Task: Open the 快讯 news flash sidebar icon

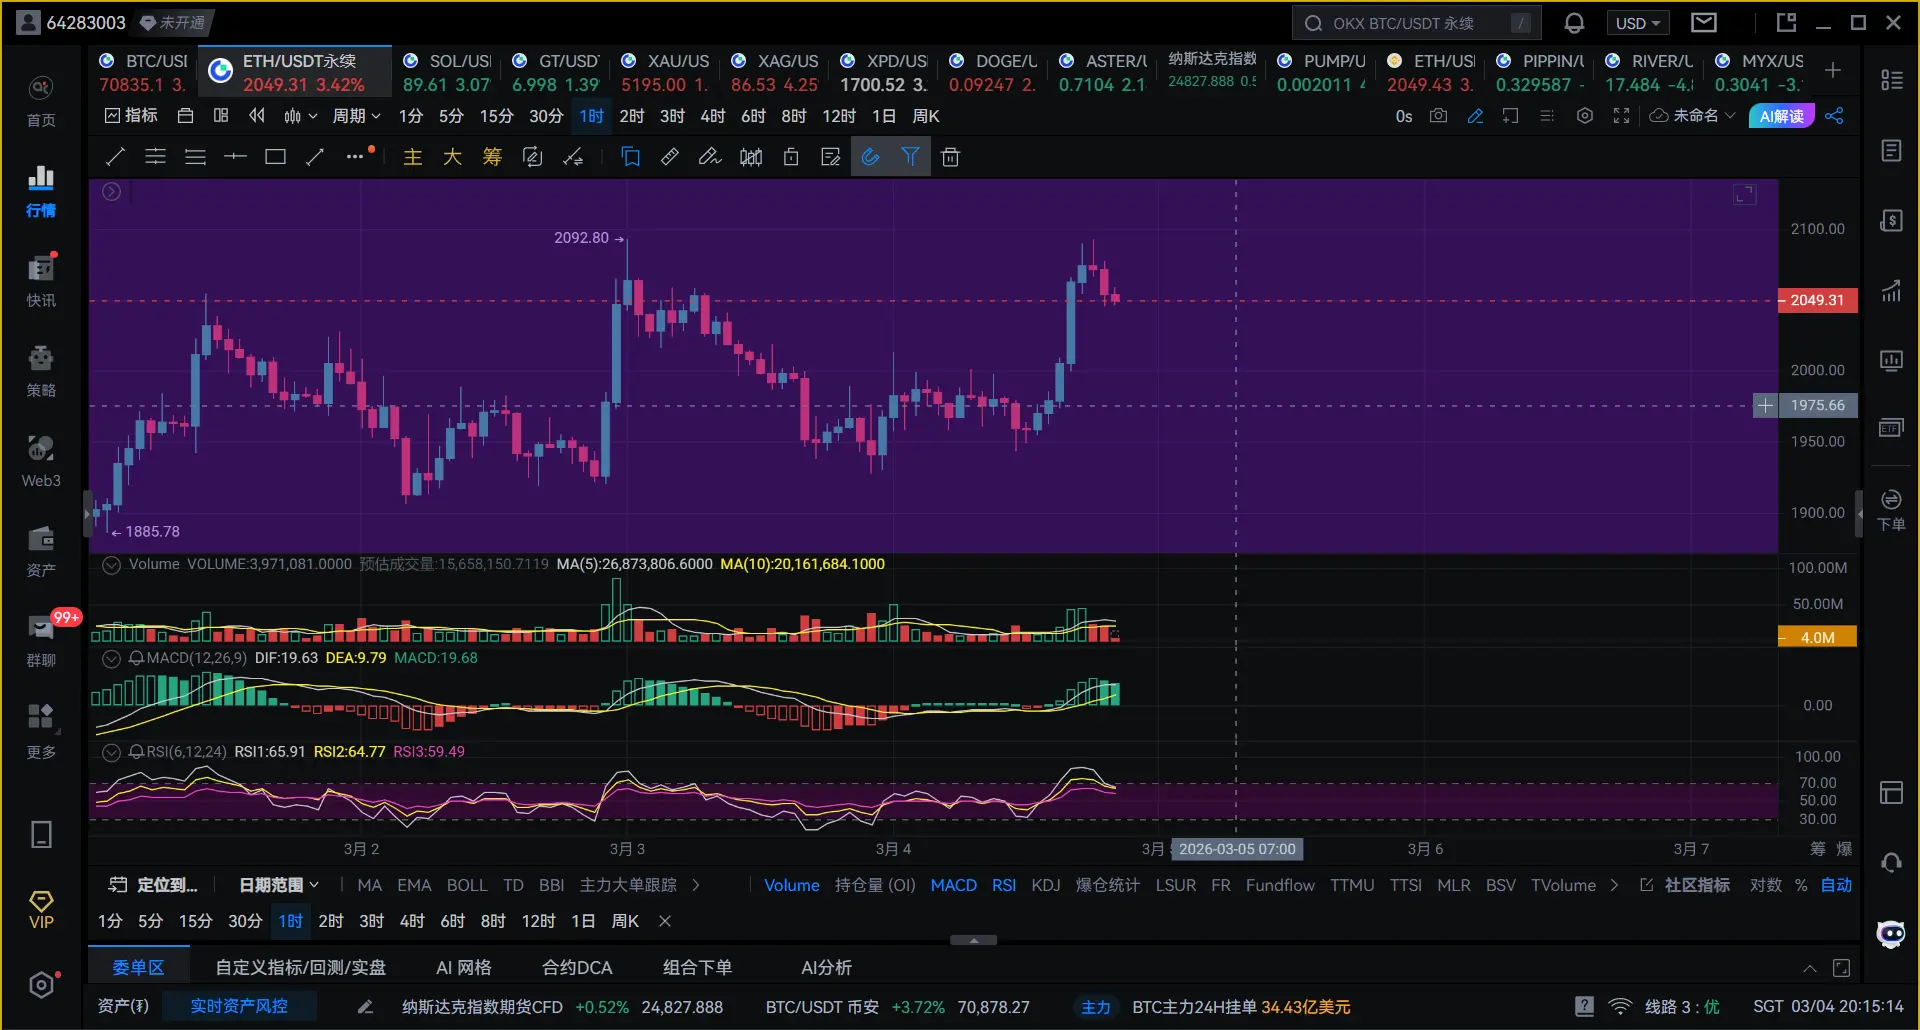Action: click(41, 281)
